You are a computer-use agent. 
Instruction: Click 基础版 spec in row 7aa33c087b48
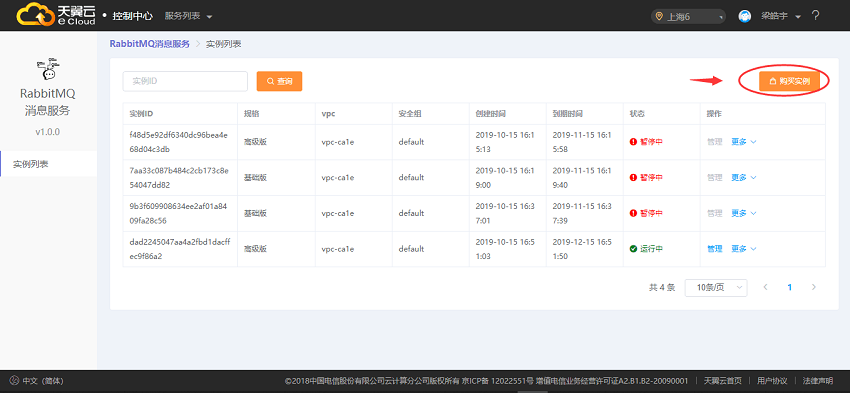pos(255,178)
